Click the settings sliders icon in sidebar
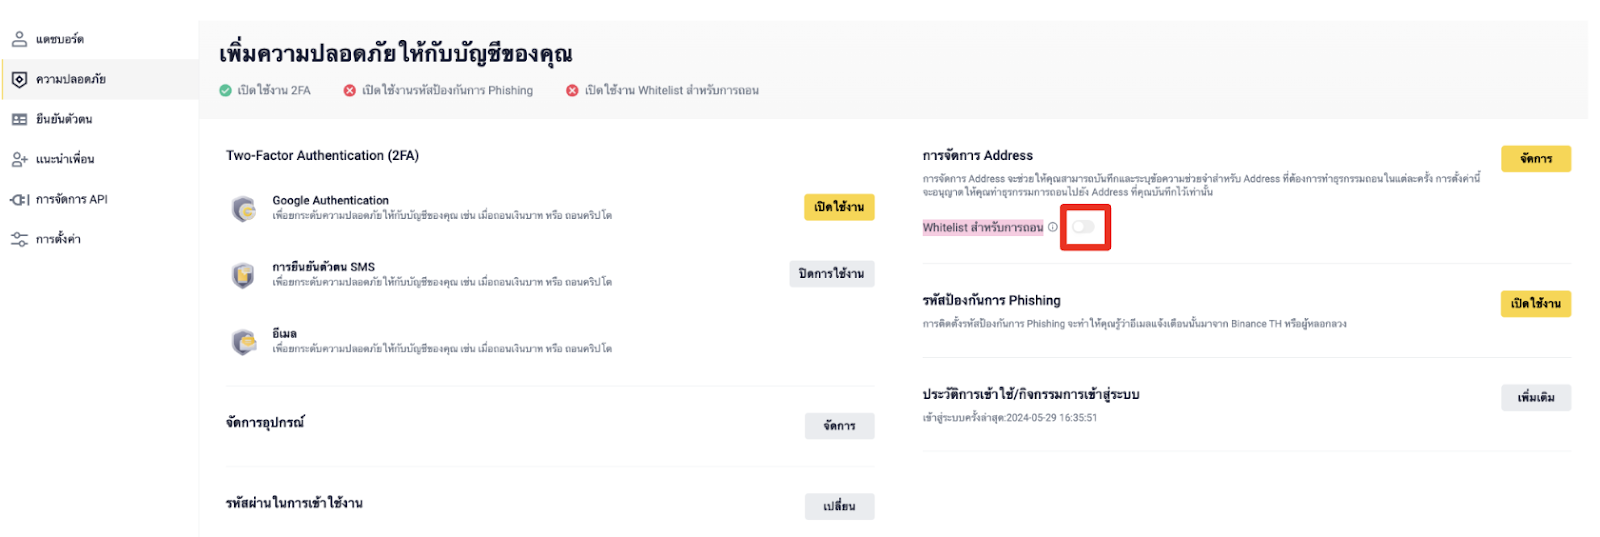The height and width of the screenshot is (537, 1600). point(19,239)
